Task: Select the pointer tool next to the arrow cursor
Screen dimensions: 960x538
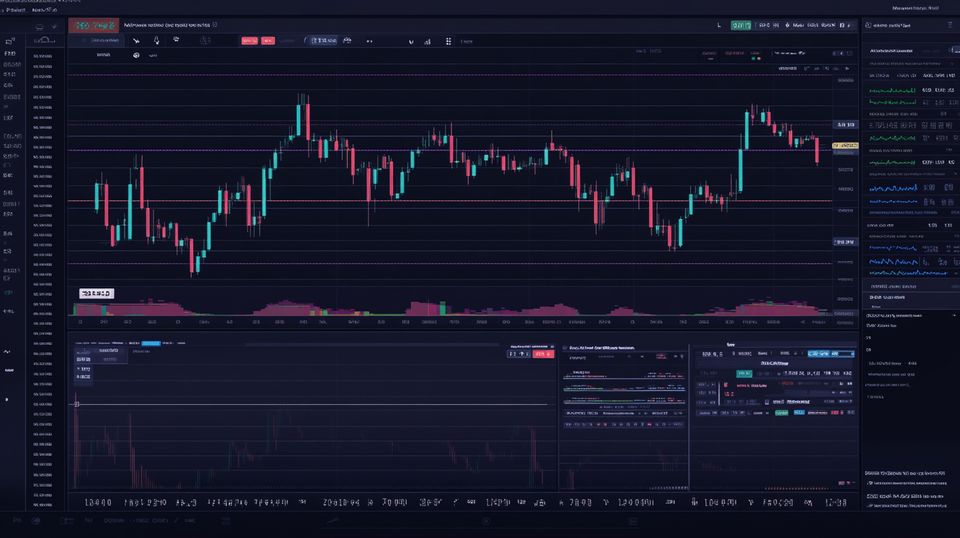Action: click(x=156, y=41)
